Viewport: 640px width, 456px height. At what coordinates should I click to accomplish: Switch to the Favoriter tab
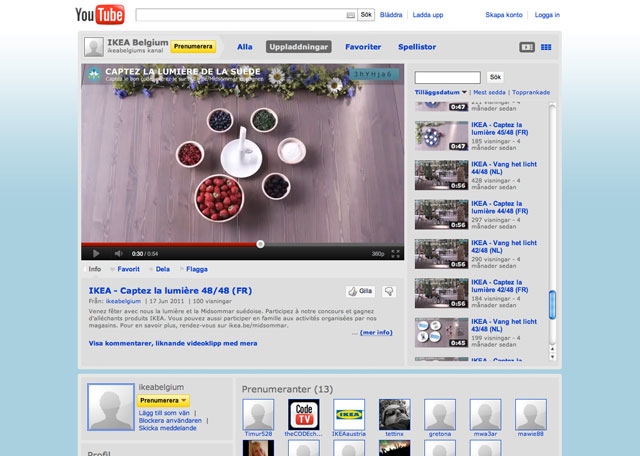[x=363, y=47]
